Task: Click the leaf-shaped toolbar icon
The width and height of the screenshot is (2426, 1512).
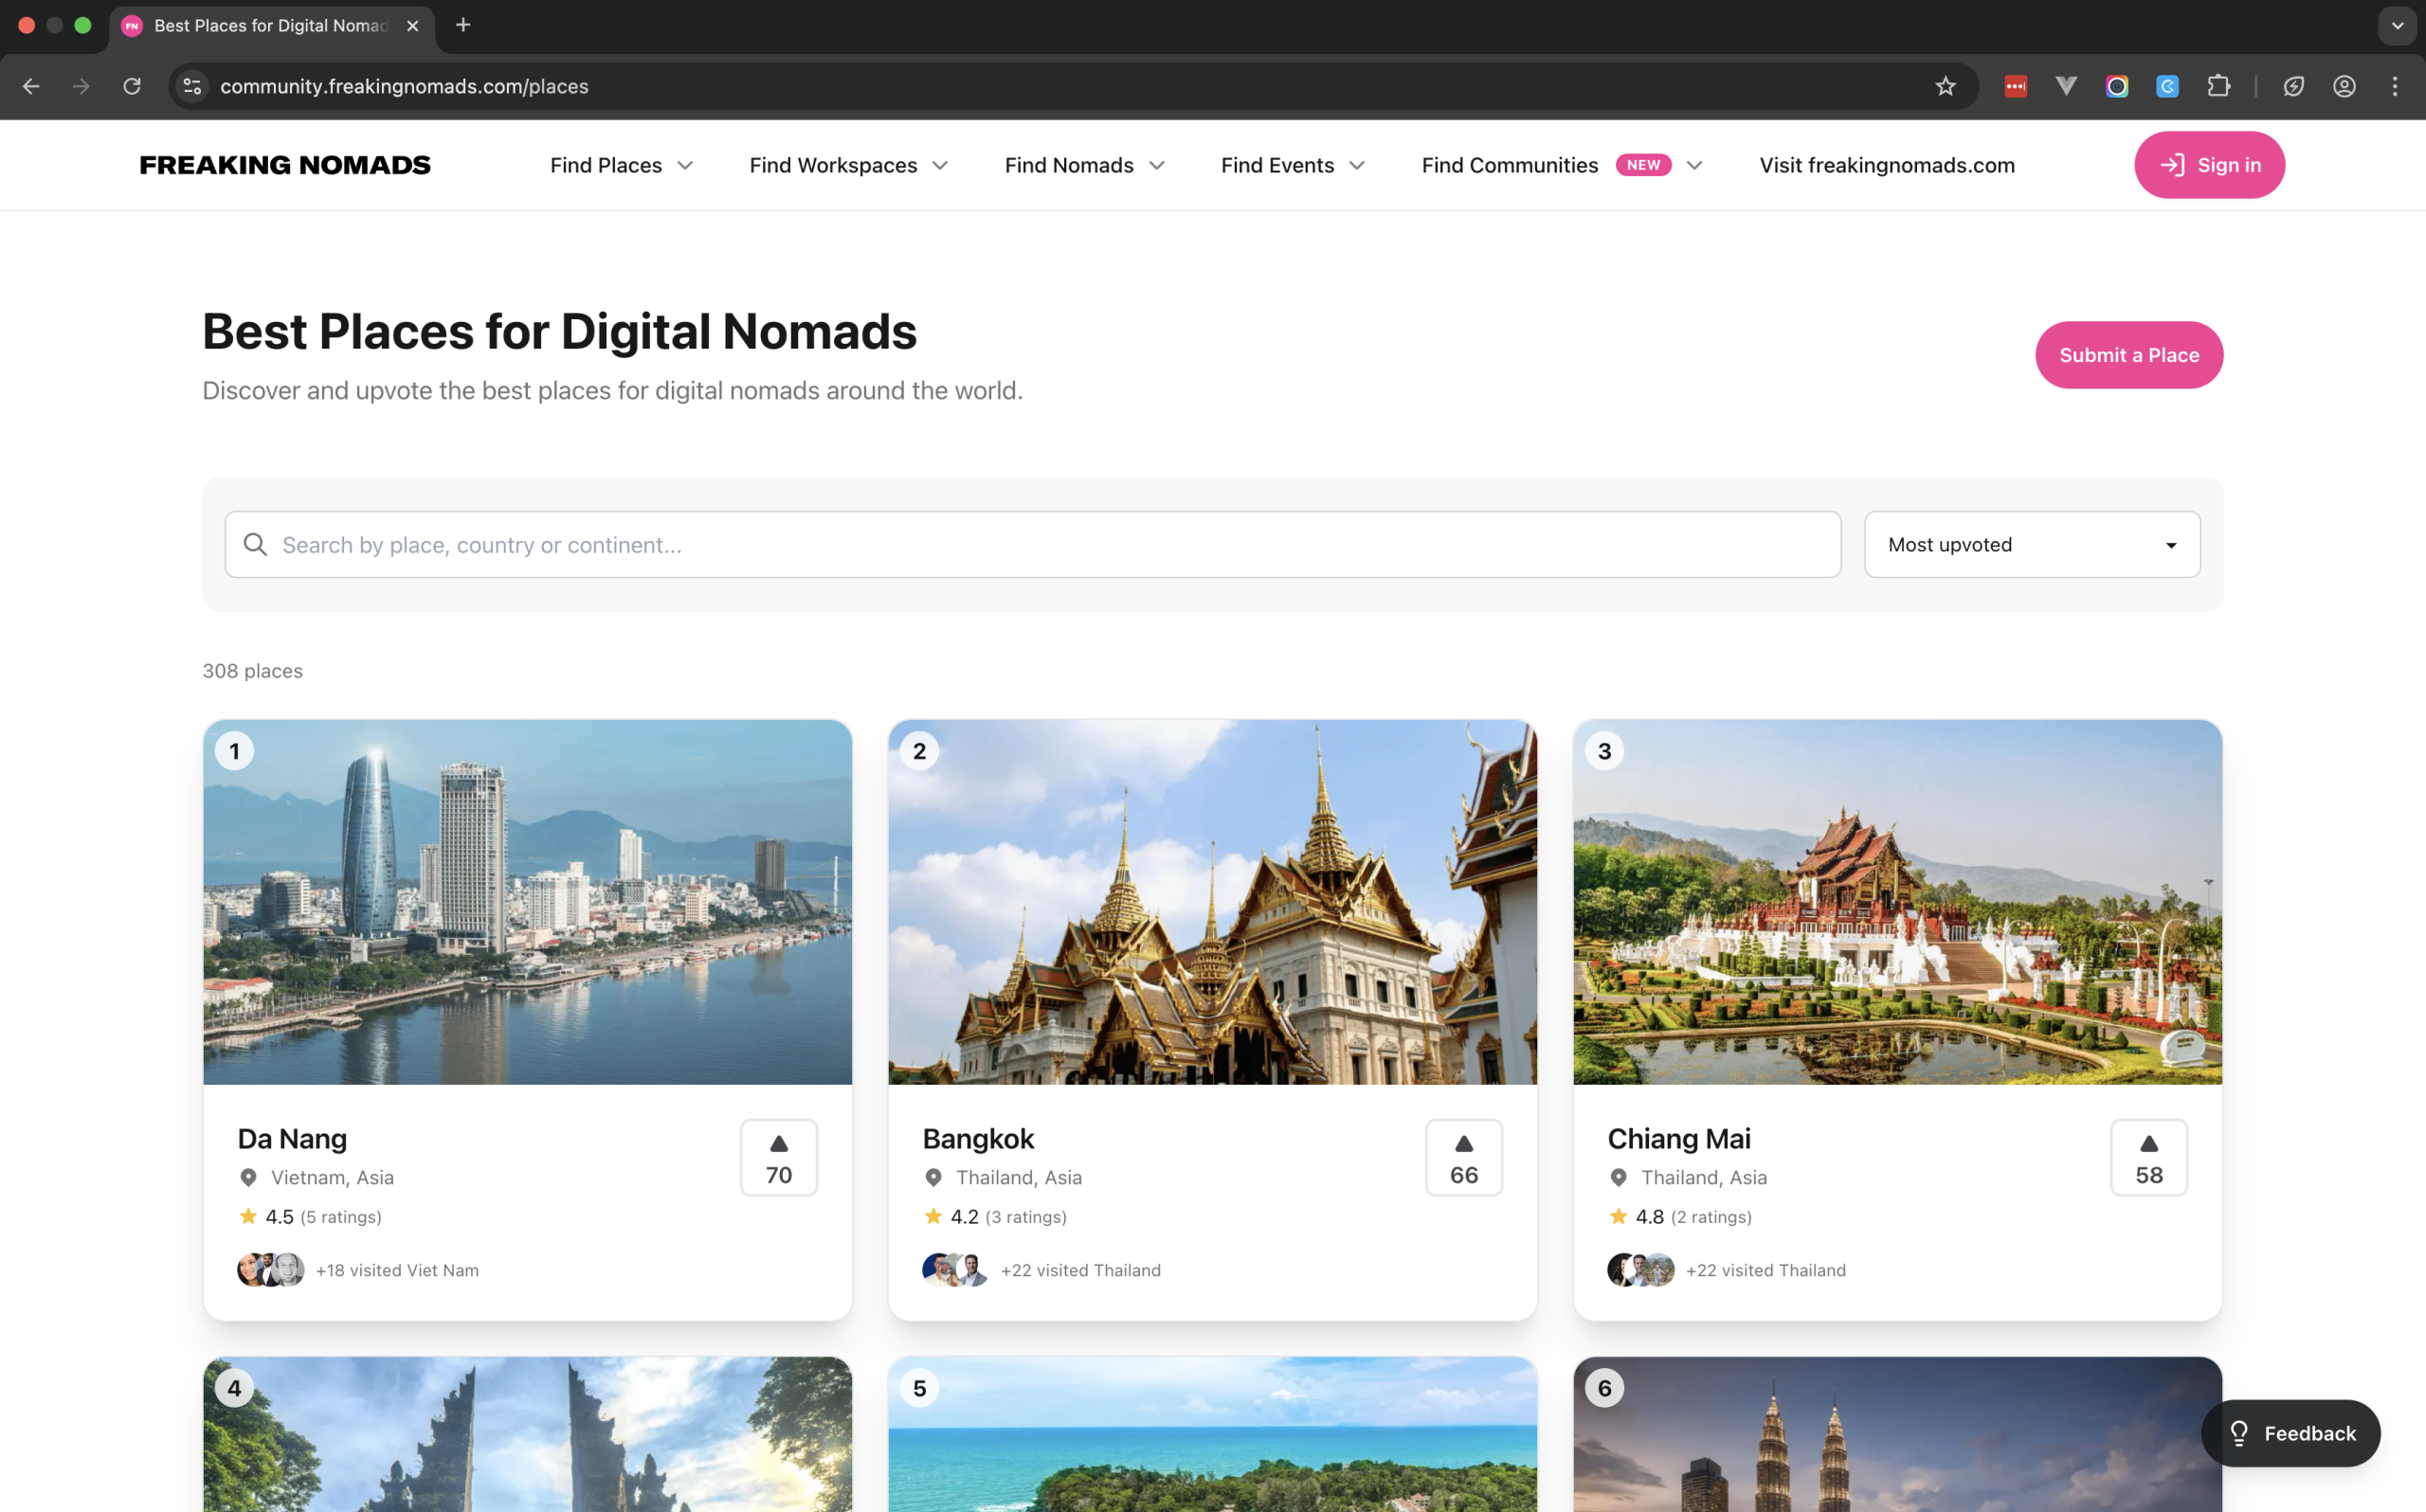Action: (2293, 86)
